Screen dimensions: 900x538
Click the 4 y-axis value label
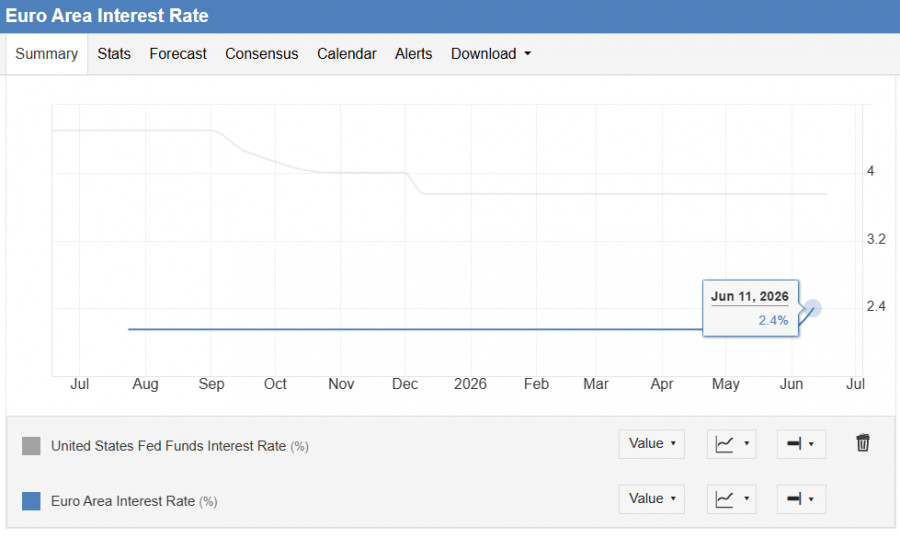(x=871, y=171)
